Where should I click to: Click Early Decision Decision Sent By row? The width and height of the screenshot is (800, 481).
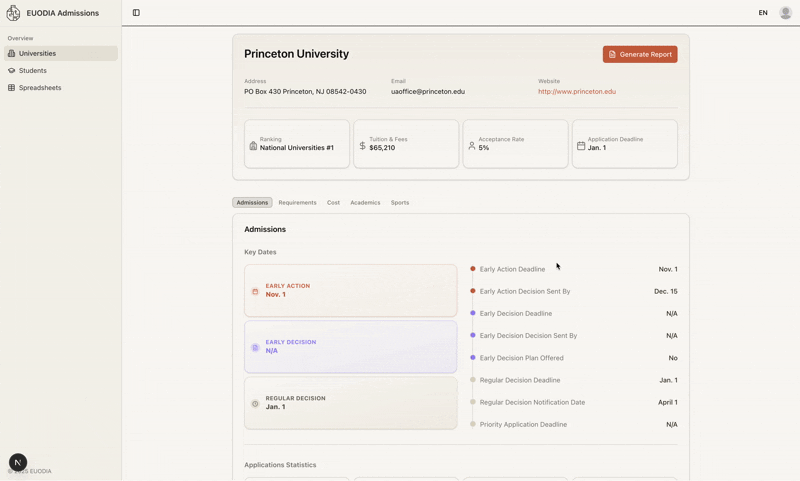click(x=574, y=336)
